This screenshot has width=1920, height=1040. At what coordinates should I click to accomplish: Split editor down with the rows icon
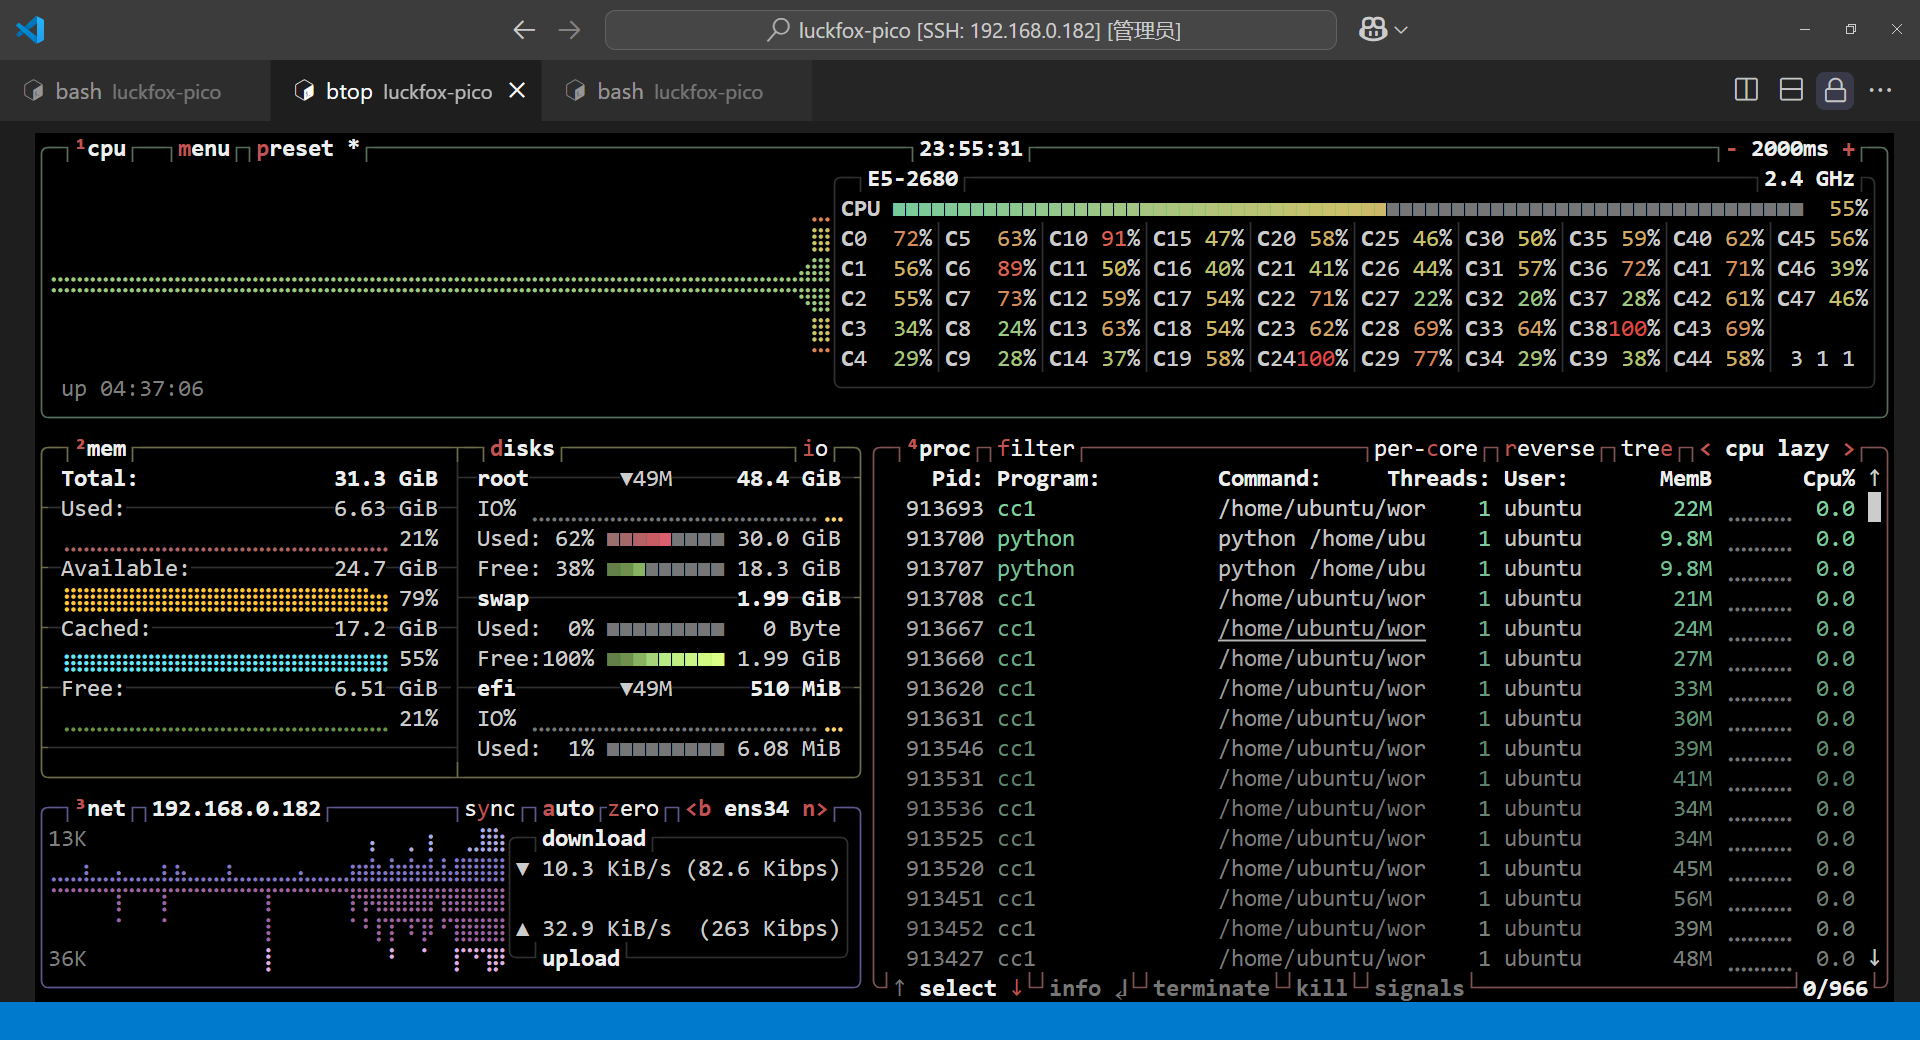pyautogui.click(x=1791, y=90)
